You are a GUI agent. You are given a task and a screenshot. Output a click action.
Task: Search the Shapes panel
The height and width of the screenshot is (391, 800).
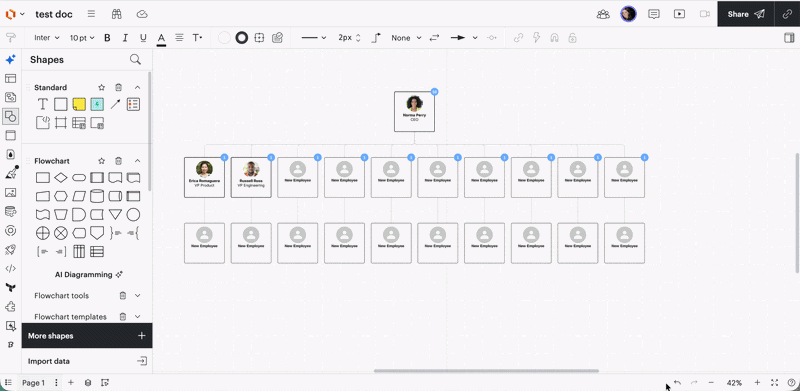pyautogui.click(x=135, y=60)
